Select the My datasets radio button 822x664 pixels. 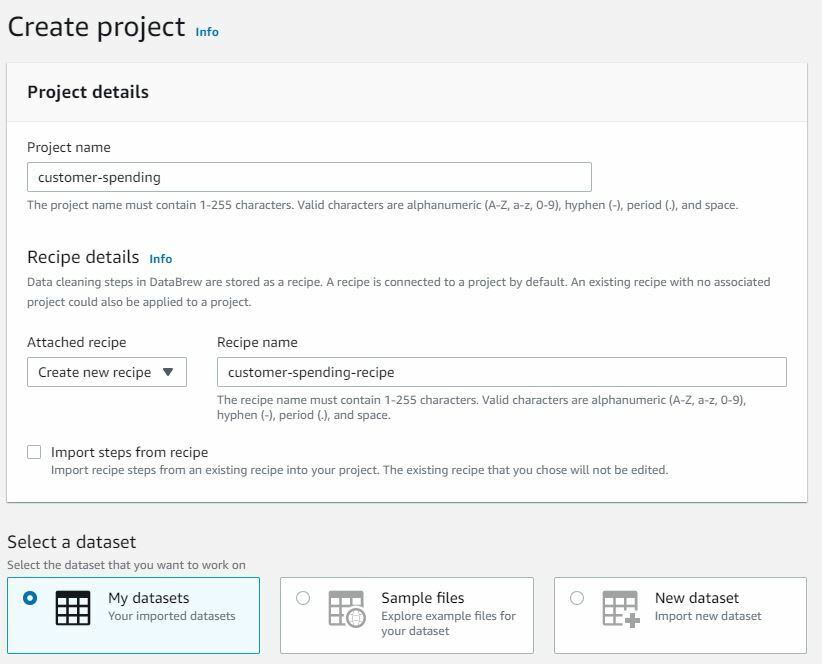point(30,598)
